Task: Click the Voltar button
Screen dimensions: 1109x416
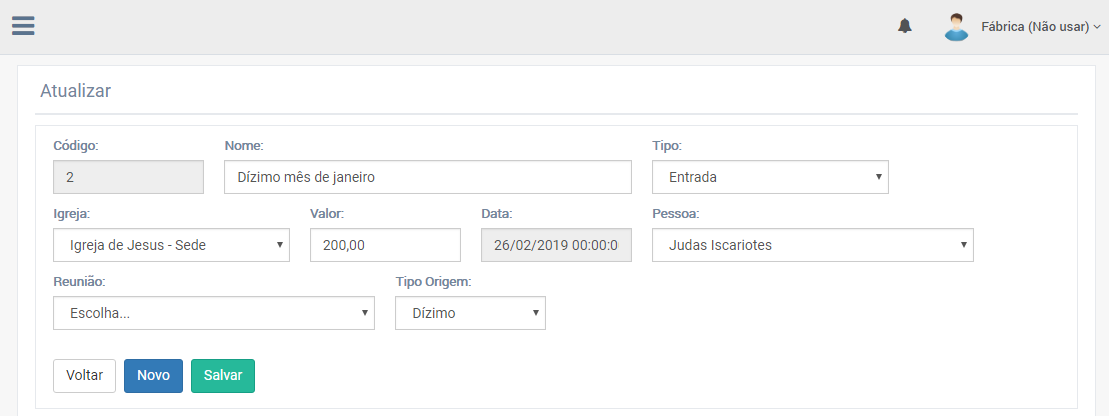Action: pos(84,376)
